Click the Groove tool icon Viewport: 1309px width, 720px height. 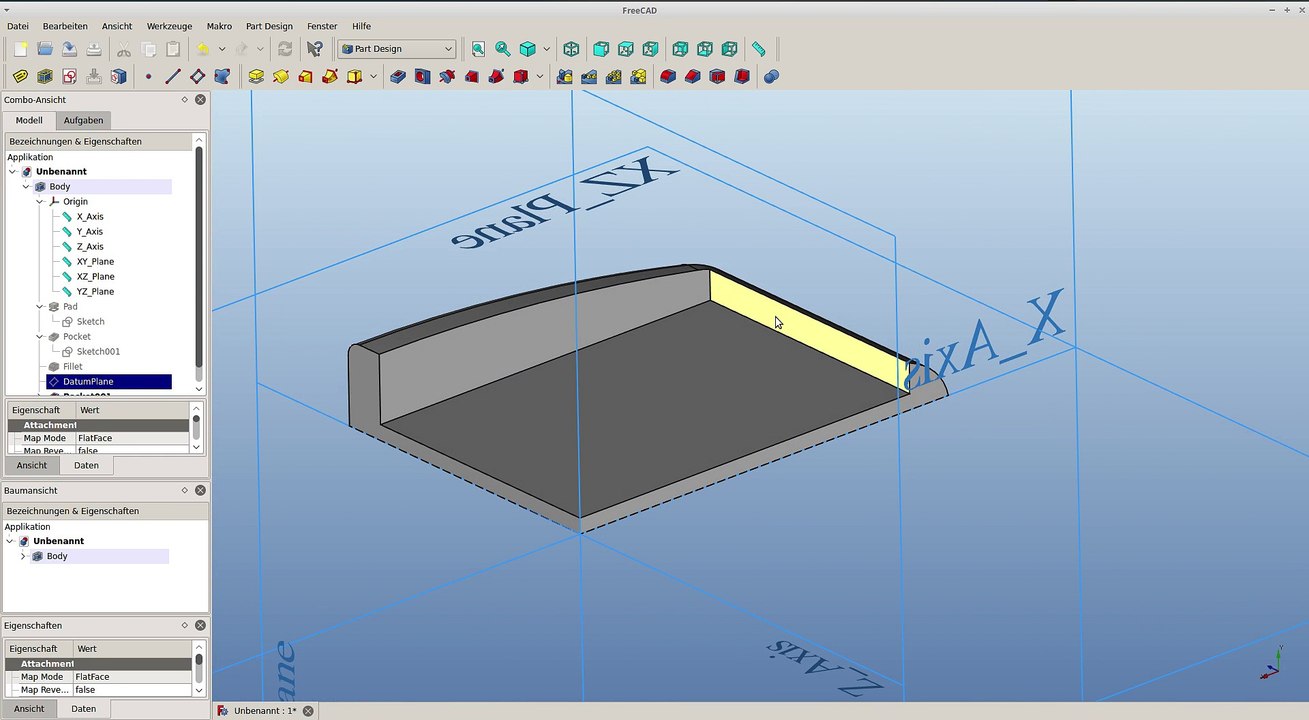[447, 76]
